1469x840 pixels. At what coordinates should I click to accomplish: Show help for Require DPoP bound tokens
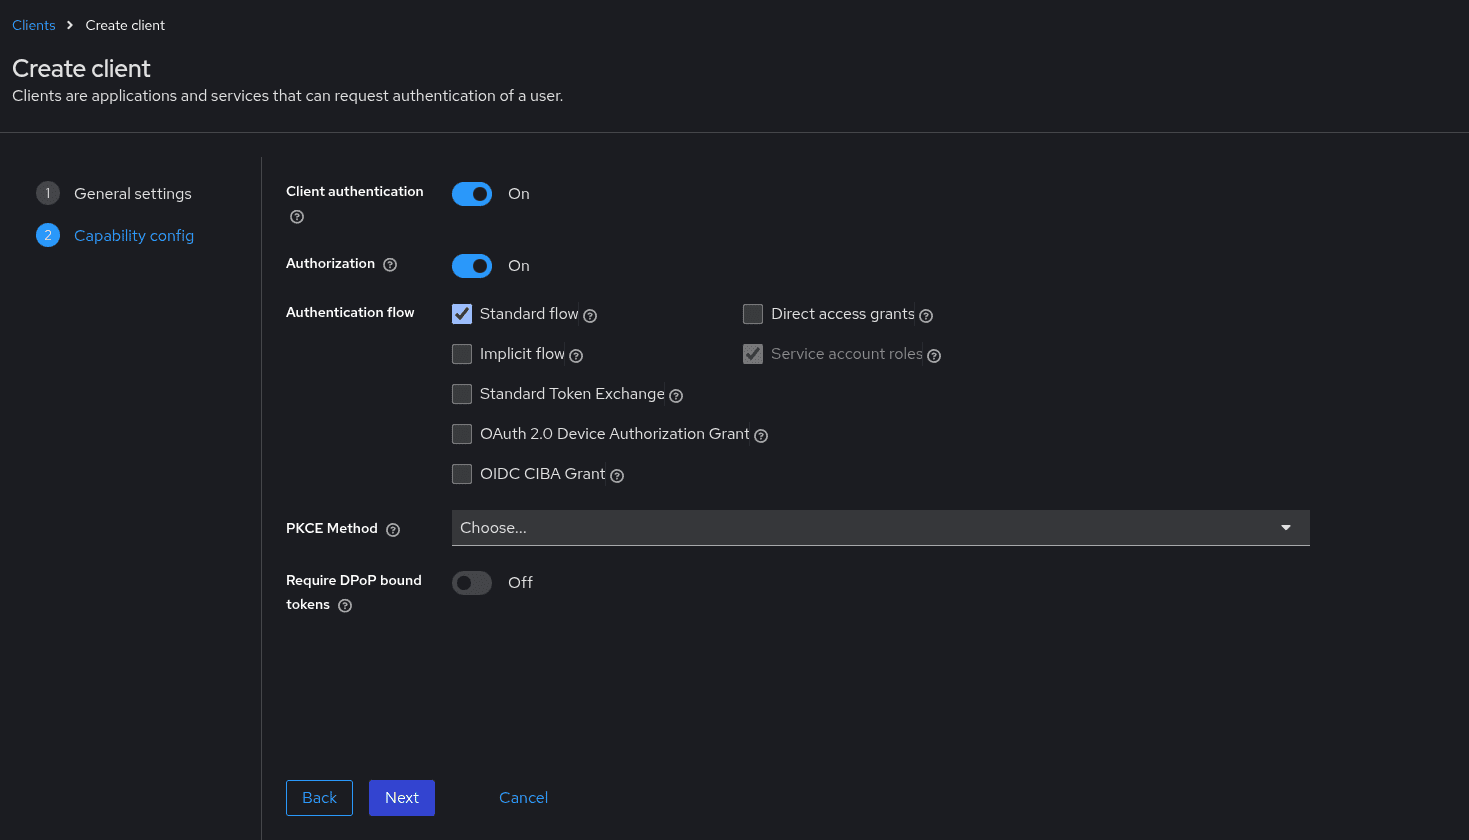point(344,605)
